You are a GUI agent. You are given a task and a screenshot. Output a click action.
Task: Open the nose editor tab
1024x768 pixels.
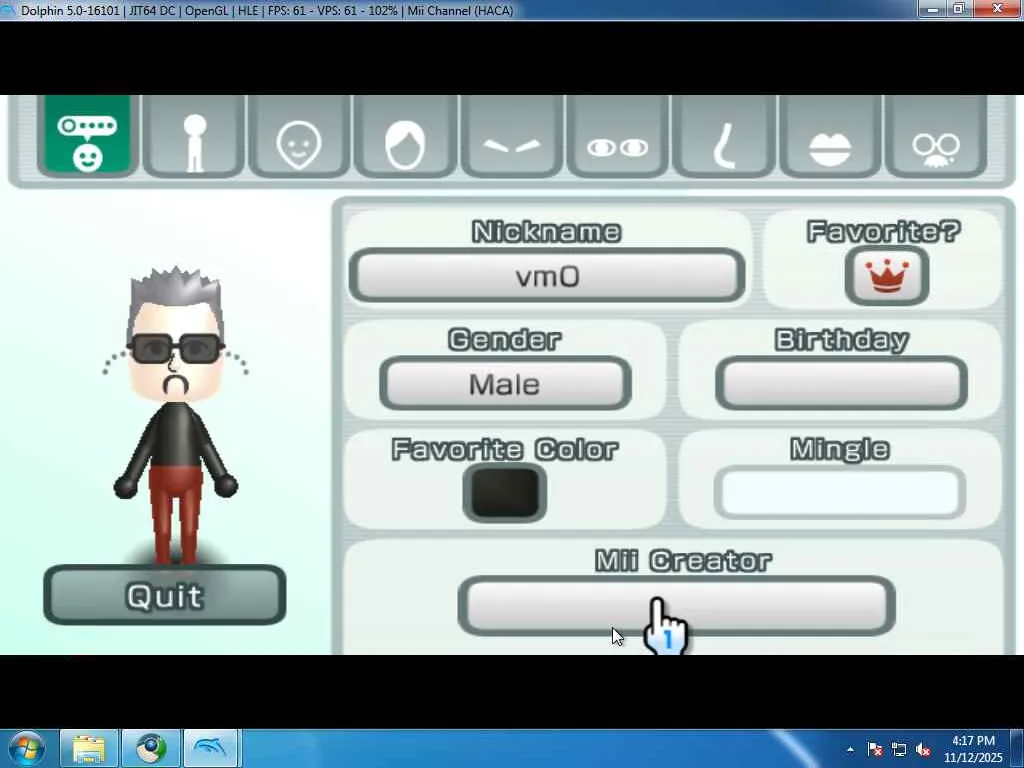point(724,136)
